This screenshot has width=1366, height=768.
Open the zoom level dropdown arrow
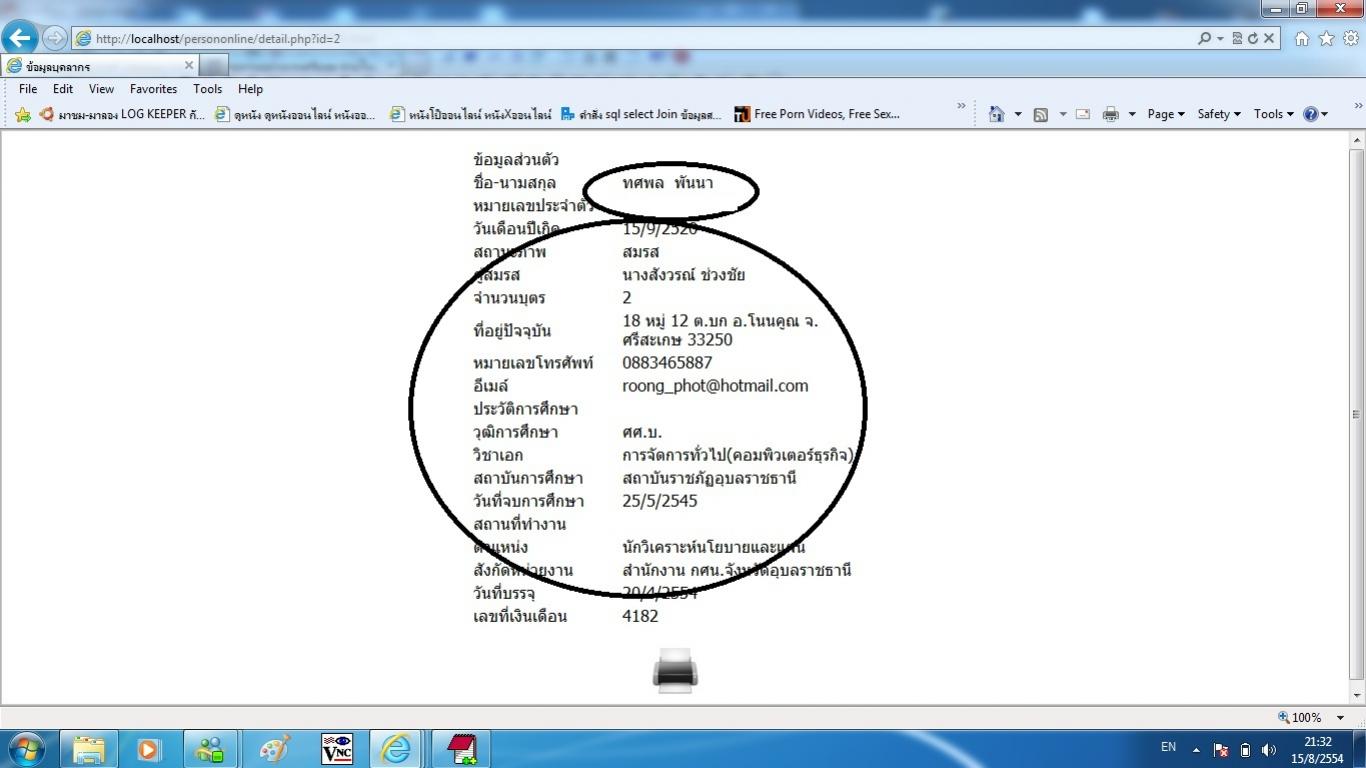[x=1341, y=717]
